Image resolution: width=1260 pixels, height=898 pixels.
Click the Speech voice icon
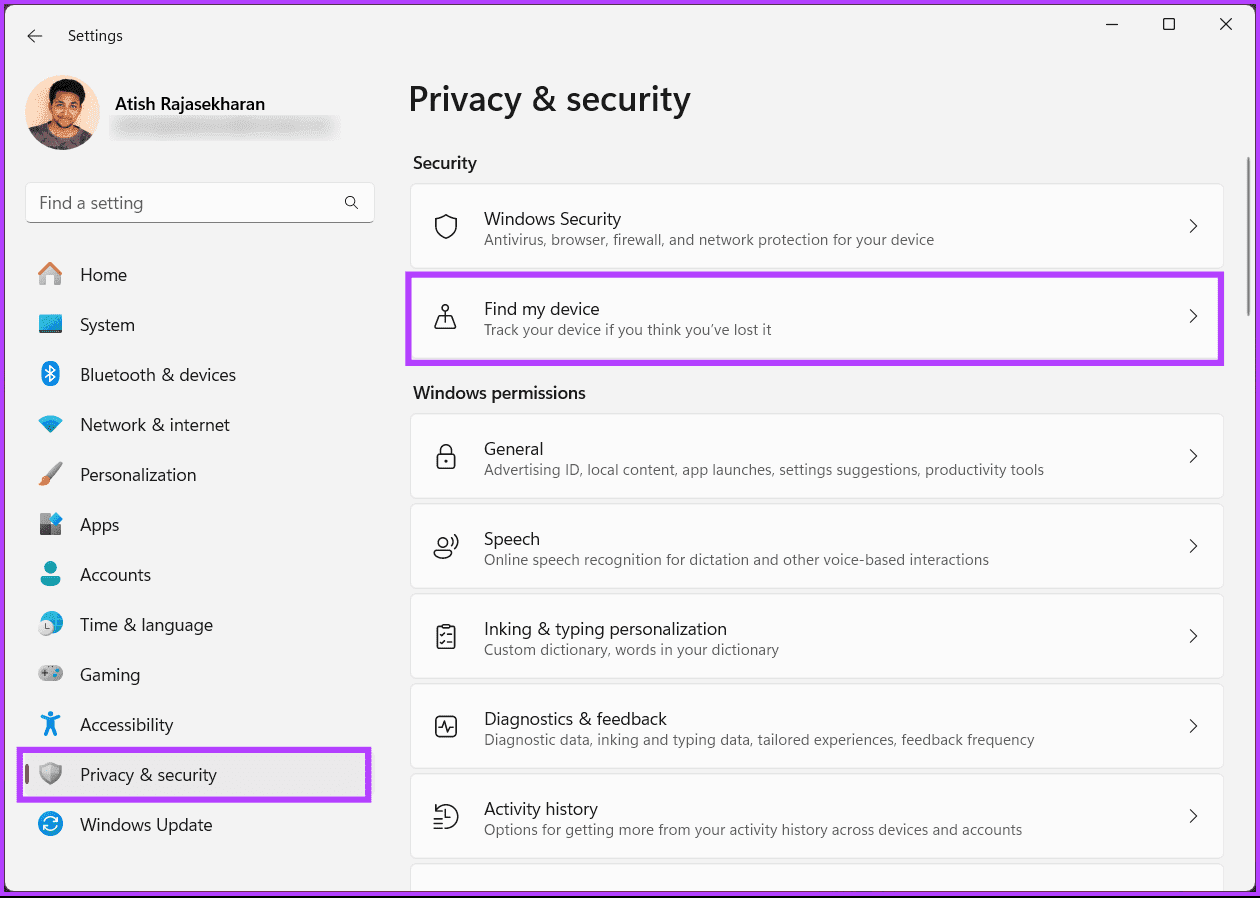click(x=446, y=546)
